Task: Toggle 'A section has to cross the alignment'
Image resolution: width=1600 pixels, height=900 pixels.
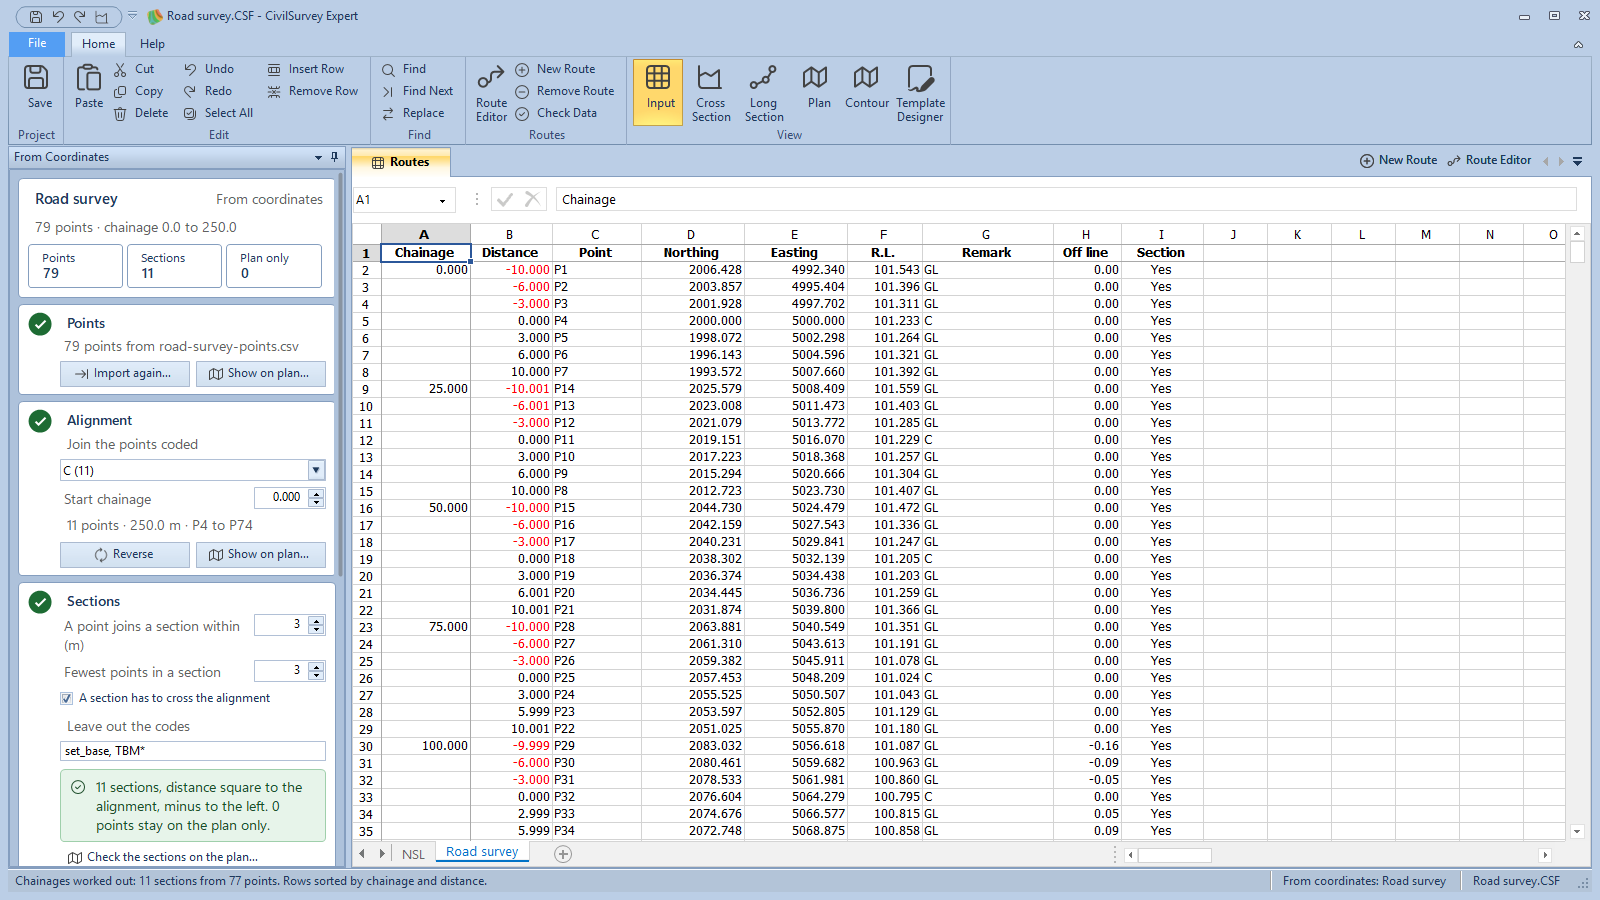Action: [x=67, y=698]
